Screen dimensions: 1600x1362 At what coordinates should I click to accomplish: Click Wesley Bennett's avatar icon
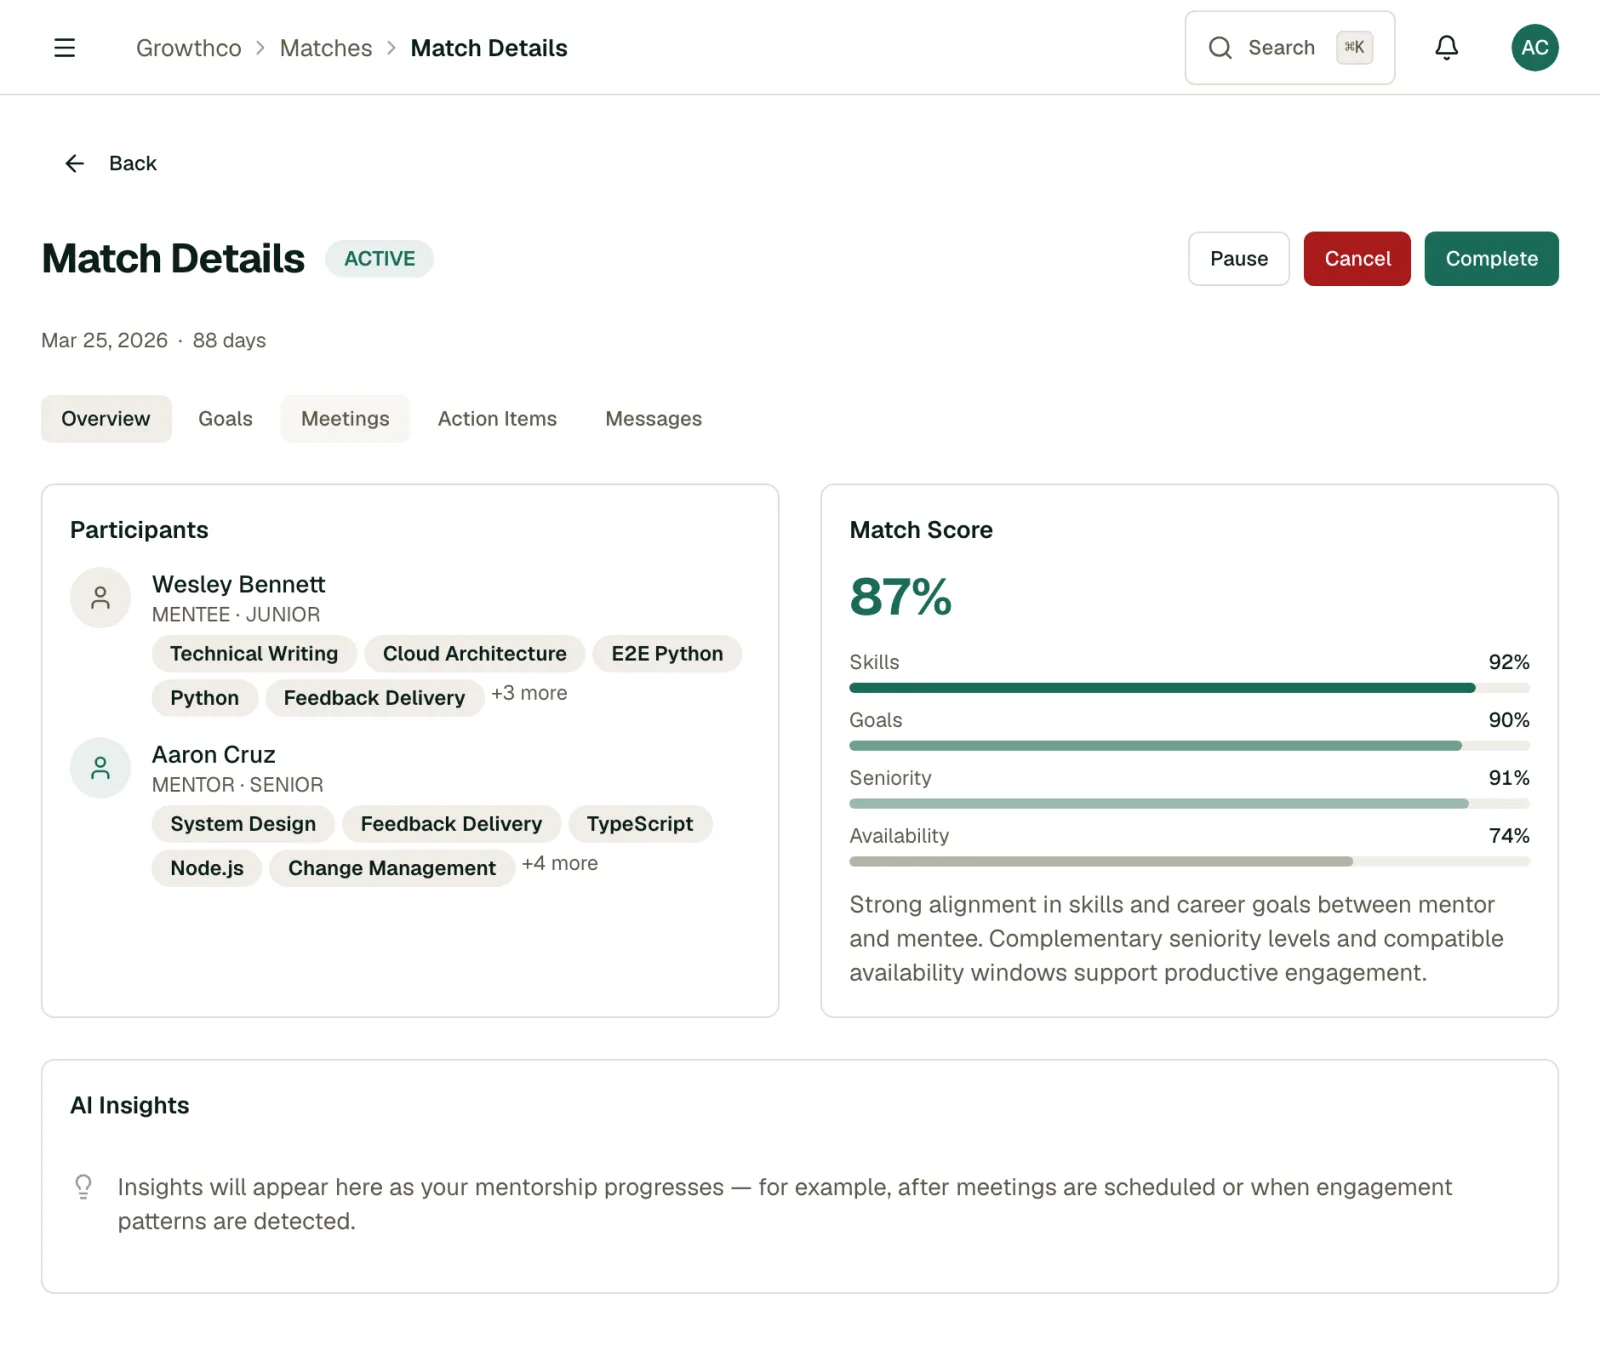coord(100,598)
